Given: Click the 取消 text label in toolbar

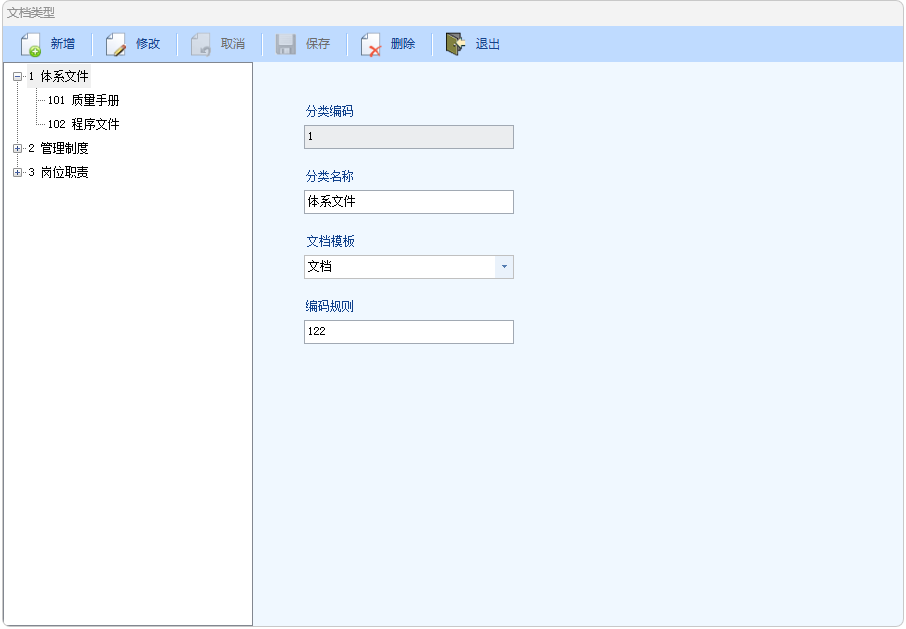Looking at the screenshot, I should tap(233, 44).
